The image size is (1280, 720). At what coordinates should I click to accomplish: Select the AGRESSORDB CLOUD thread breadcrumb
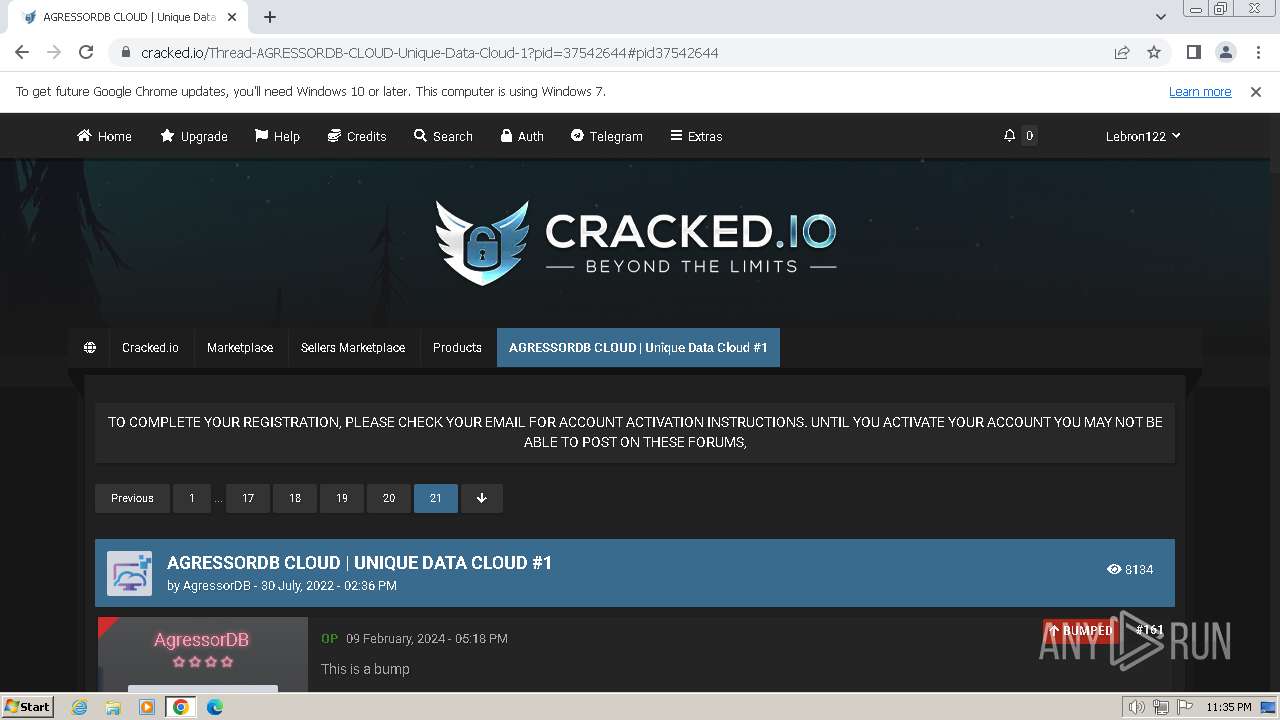coord(638,347)
